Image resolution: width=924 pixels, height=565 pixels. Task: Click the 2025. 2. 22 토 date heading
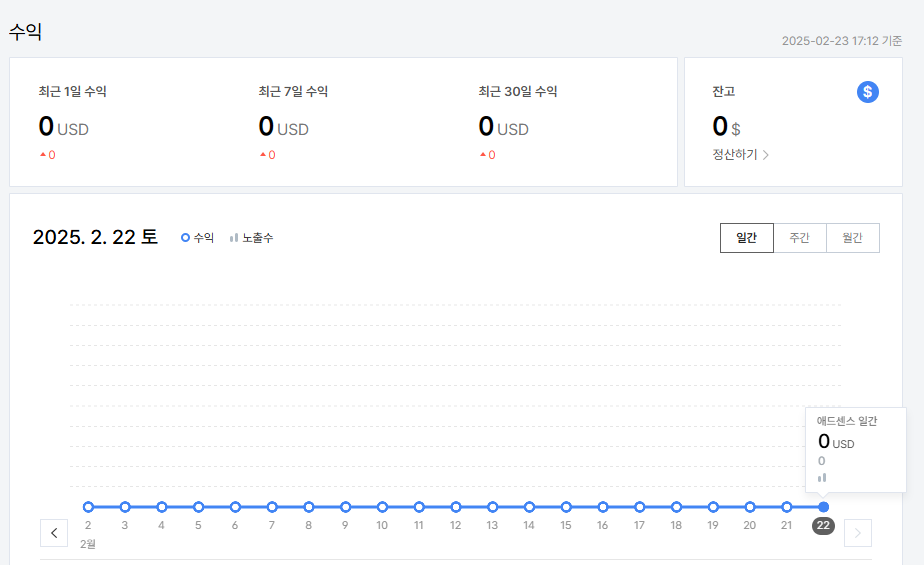point(95,237)
